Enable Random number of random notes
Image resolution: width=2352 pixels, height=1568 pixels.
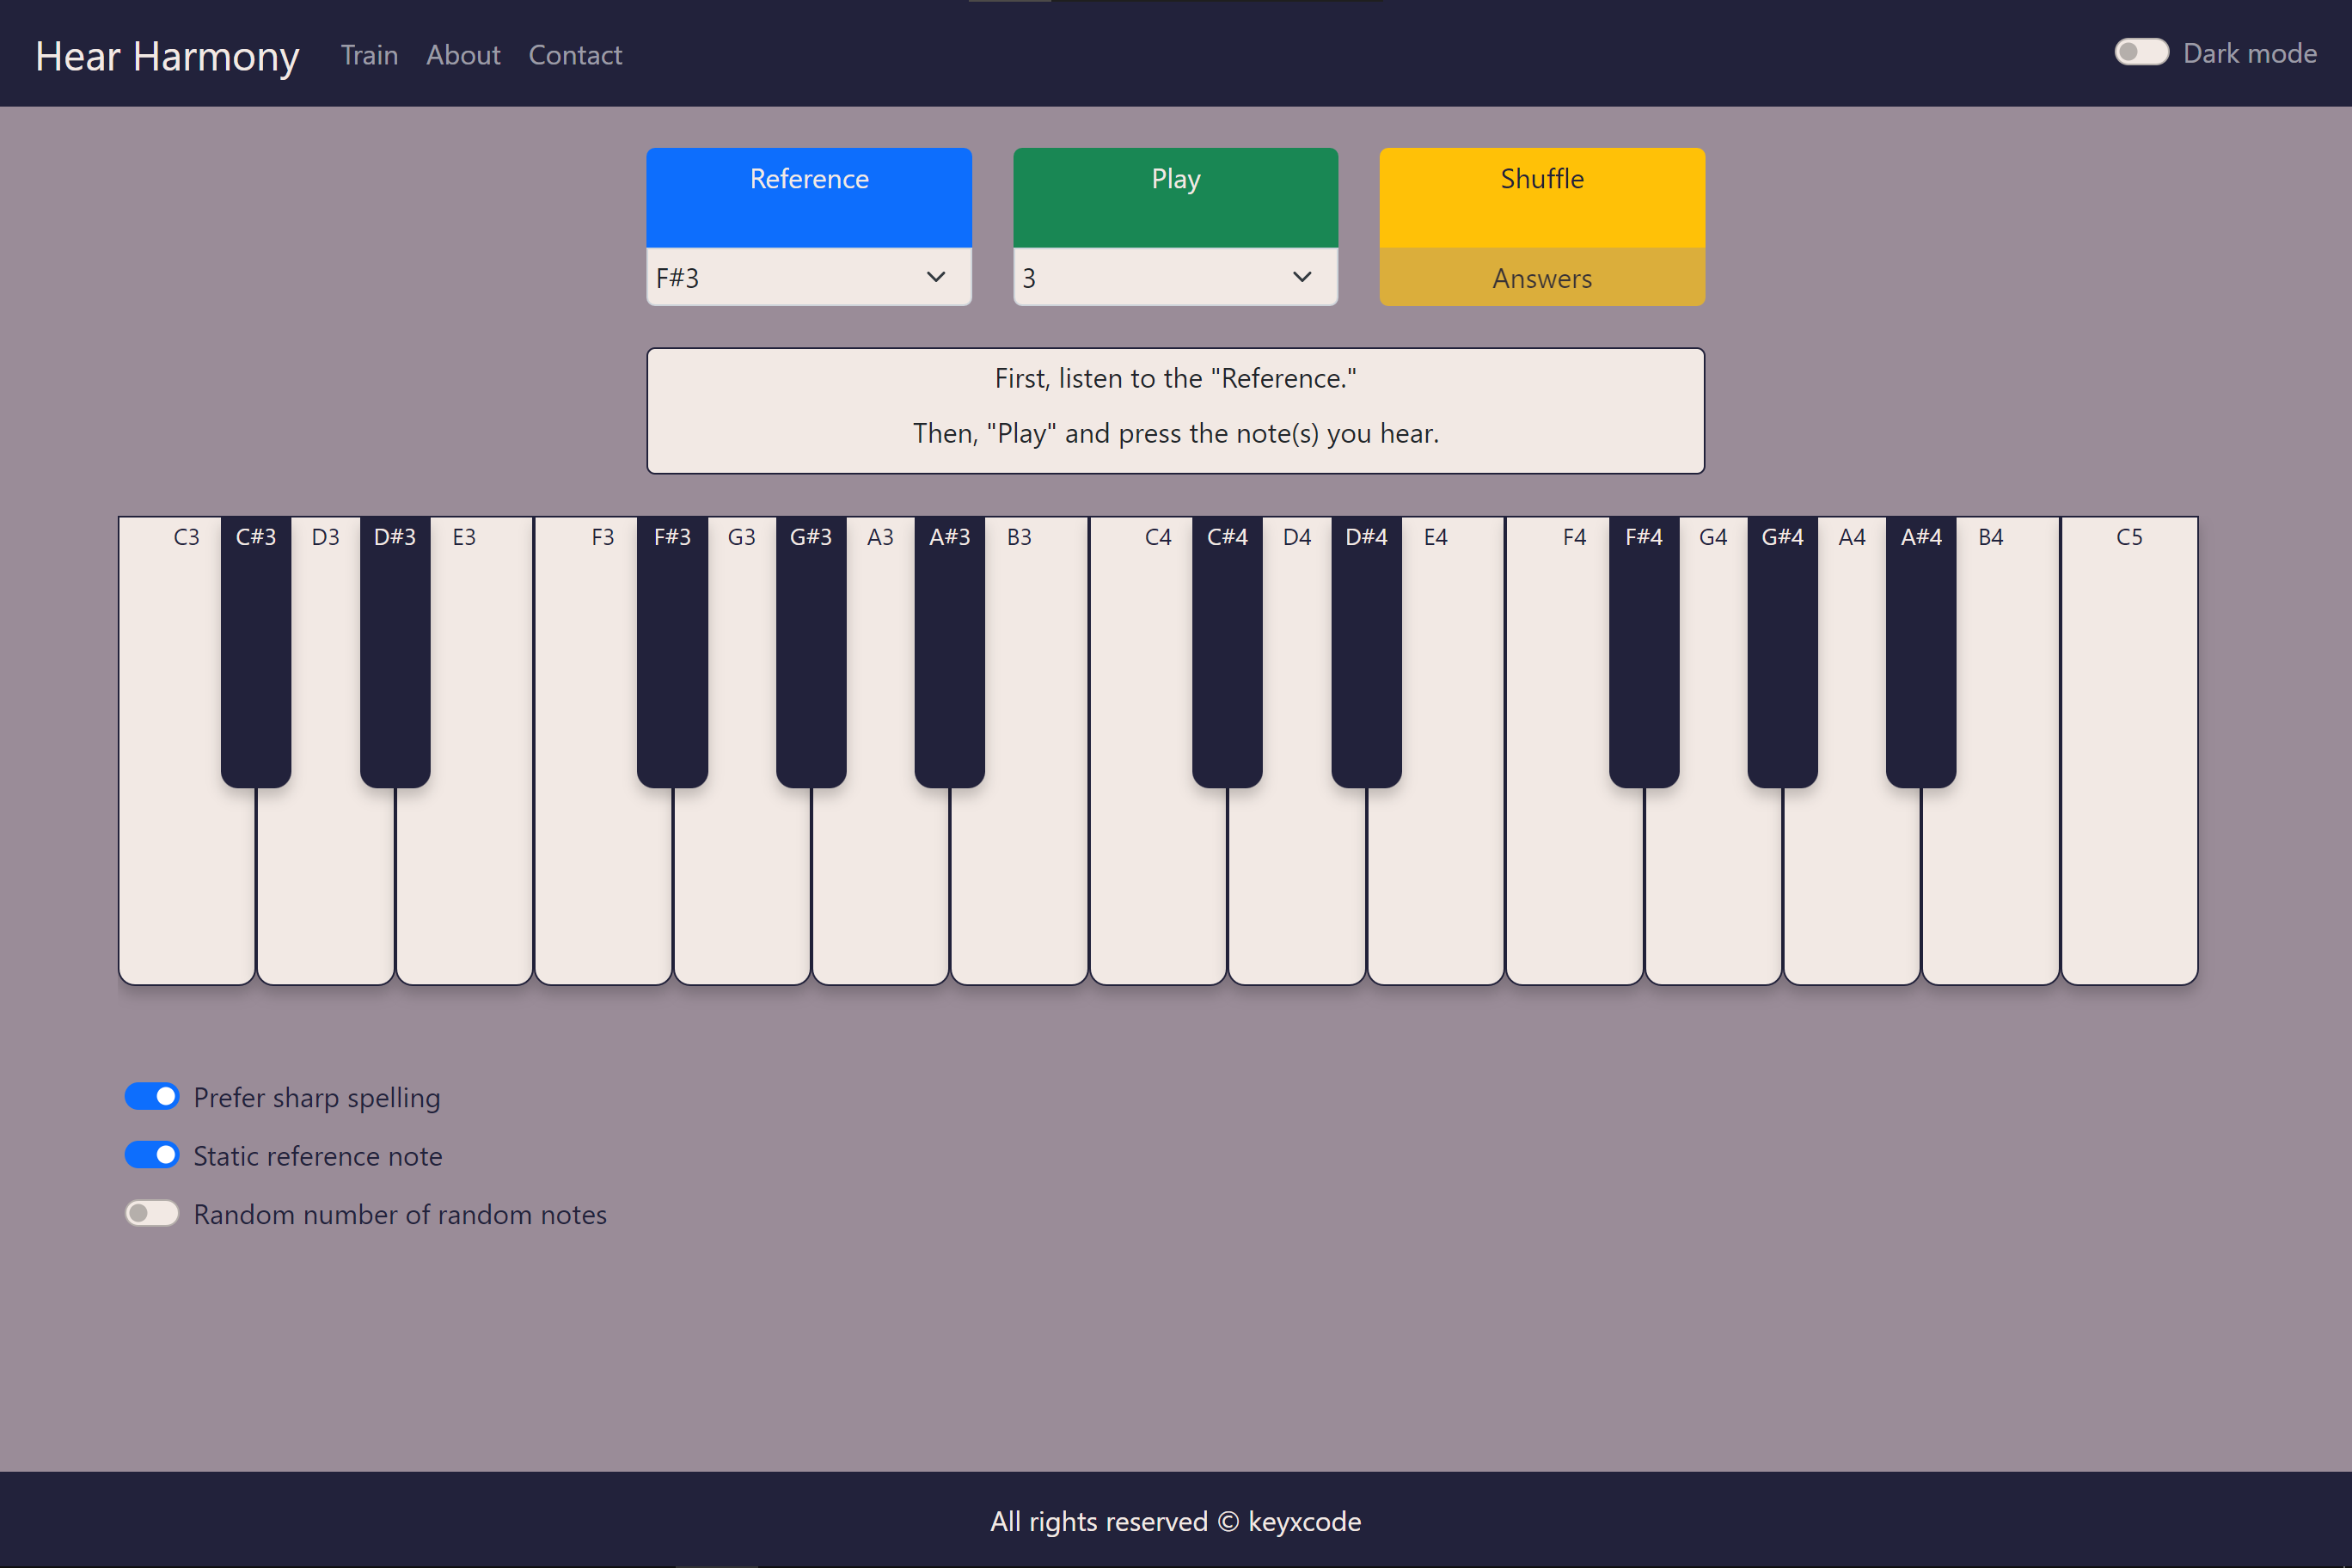[x=152, y=1213]
